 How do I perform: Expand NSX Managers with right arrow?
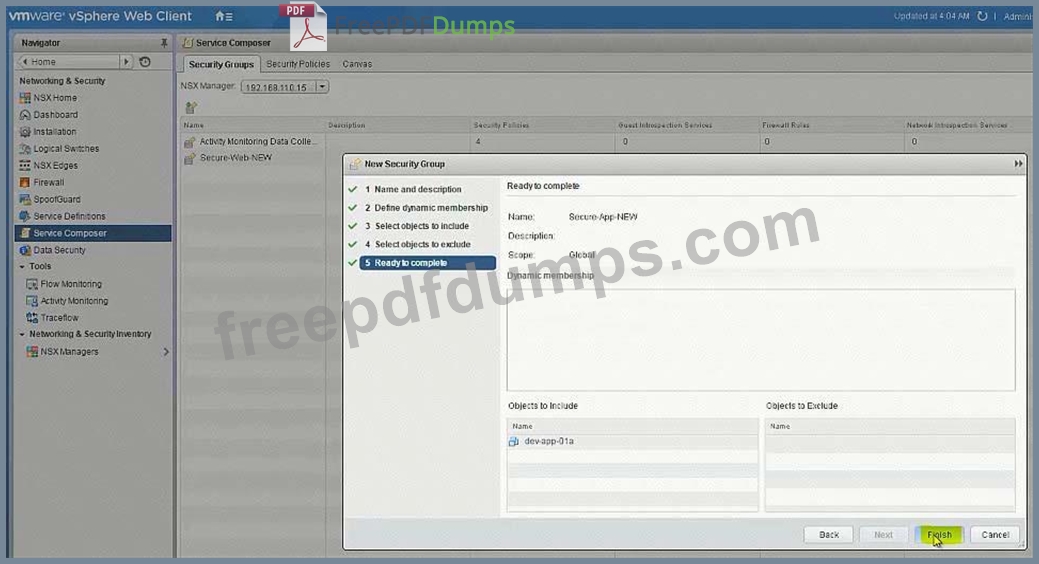[x=166, y=352]
